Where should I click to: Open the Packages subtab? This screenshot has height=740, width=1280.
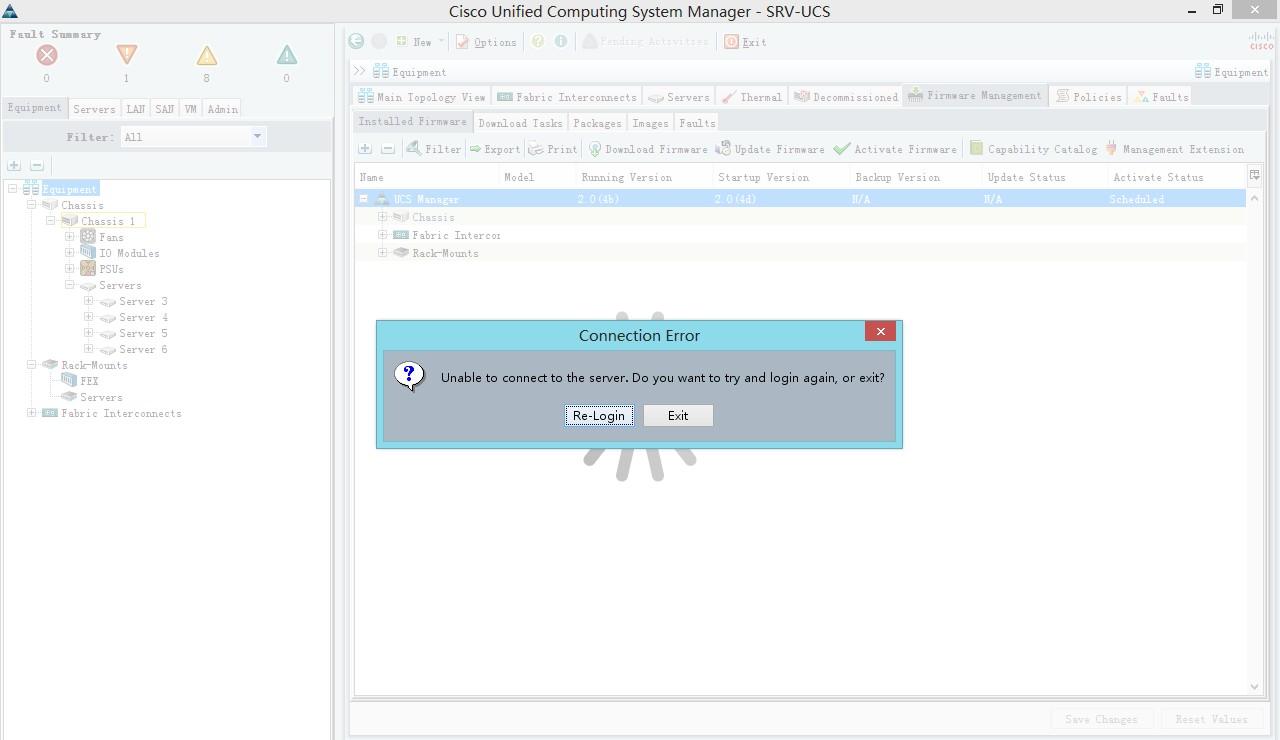[x=597, y=123]
